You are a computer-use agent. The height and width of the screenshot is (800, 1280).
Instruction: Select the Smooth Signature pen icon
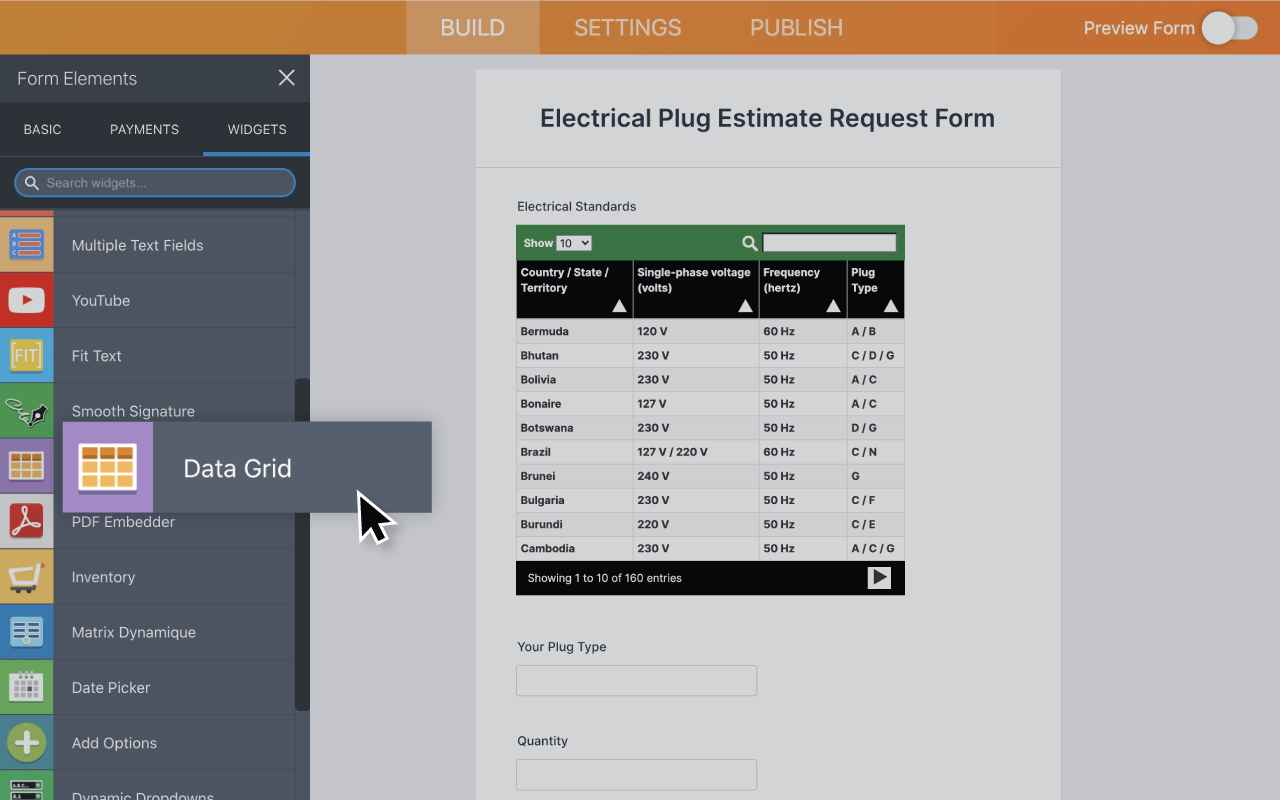click(27, 411)
